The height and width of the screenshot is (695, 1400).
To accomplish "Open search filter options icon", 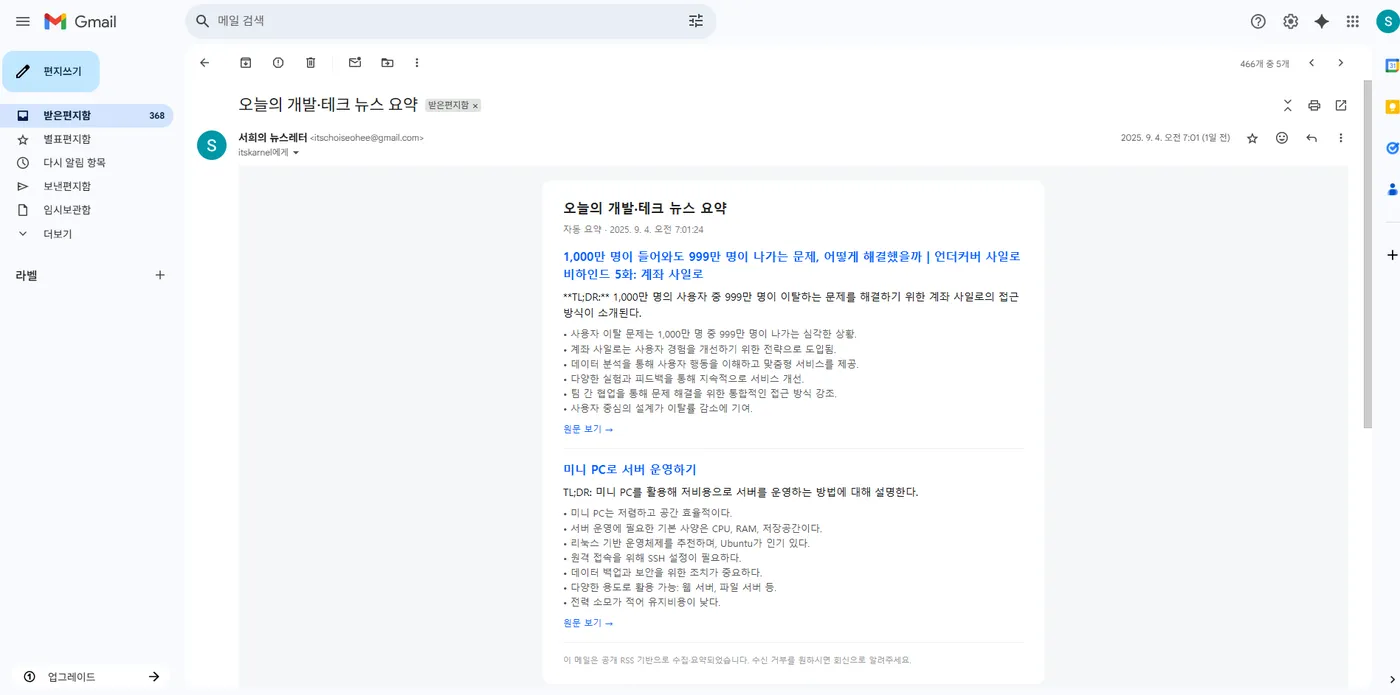I will click(x=696, y=21).
